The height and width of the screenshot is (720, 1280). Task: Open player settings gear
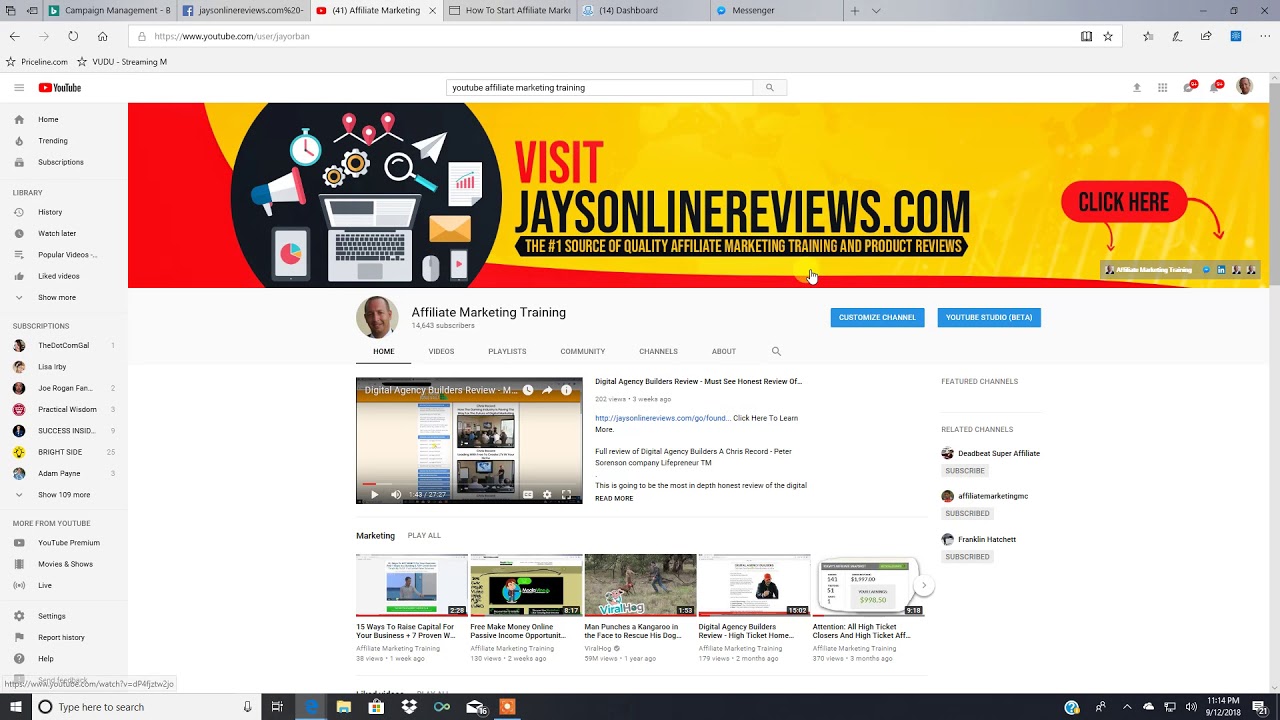click(547, 494)
